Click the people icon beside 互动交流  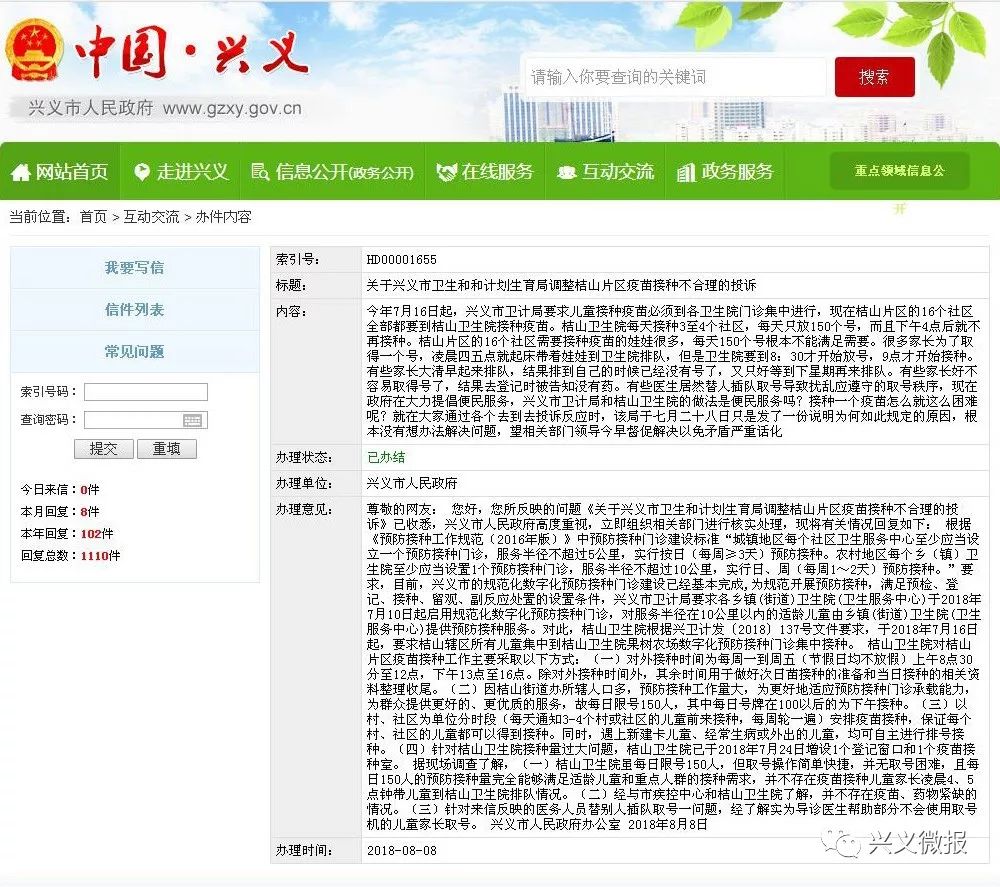(x=567, y=172)
